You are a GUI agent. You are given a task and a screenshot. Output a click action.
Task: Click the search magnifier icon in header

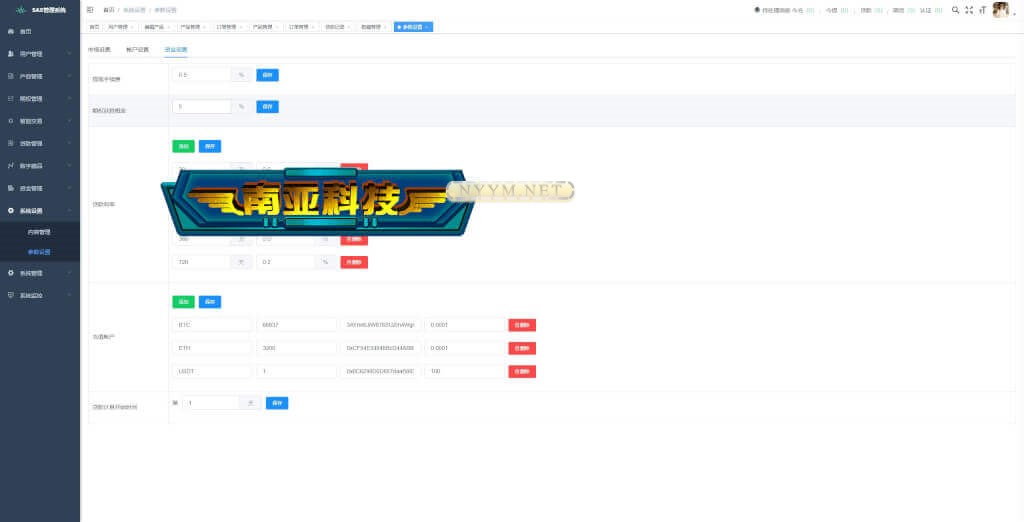tap(955, 10)
